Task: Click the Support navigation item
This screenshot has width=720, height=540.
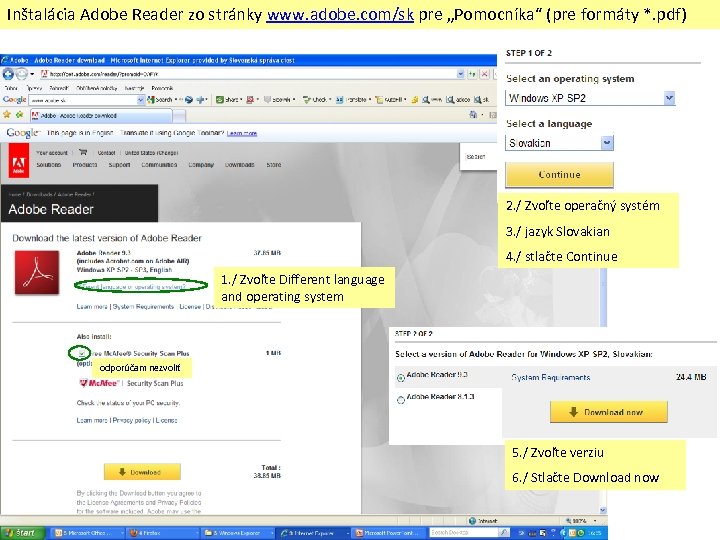Action: (119, 164)
